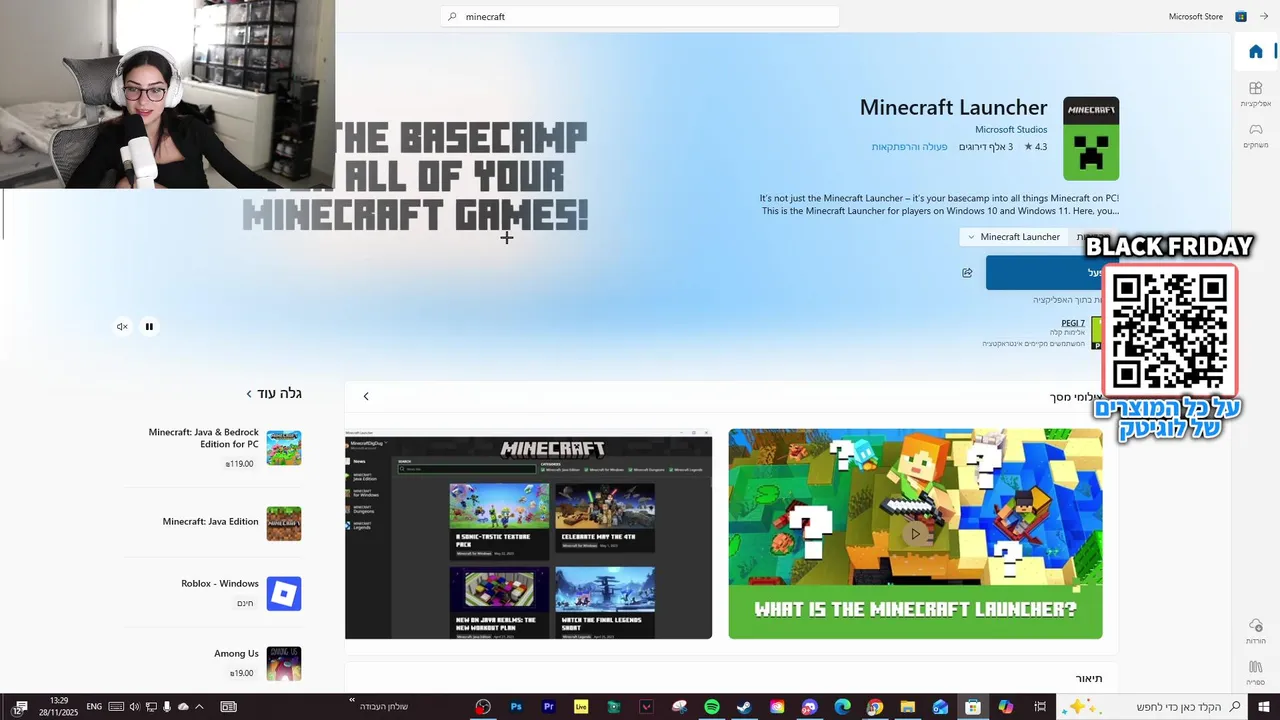Open the action and adventure category link
The height and width of the screenshot is (720, 1280).
[909, 147]
